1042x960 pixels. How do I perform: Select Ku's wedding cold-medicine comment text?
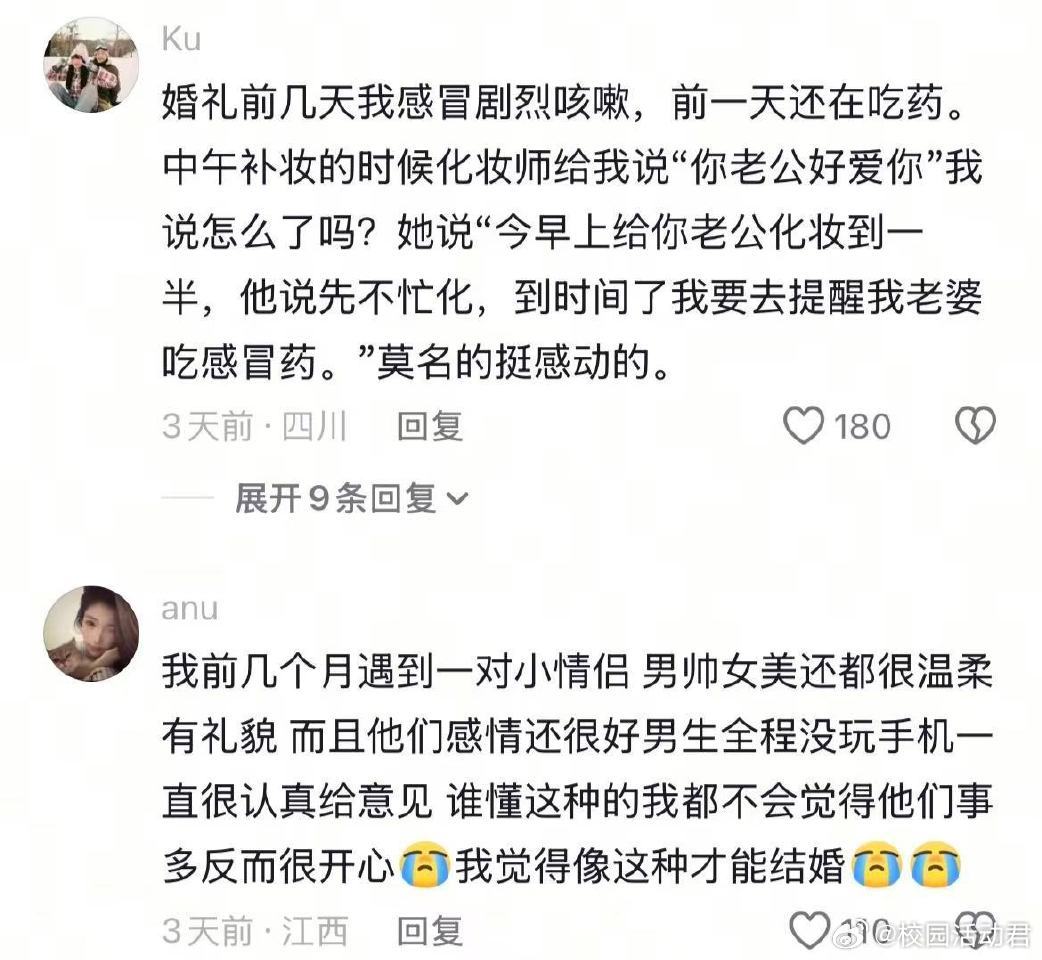pyautogui.click(x=573, y=233)
